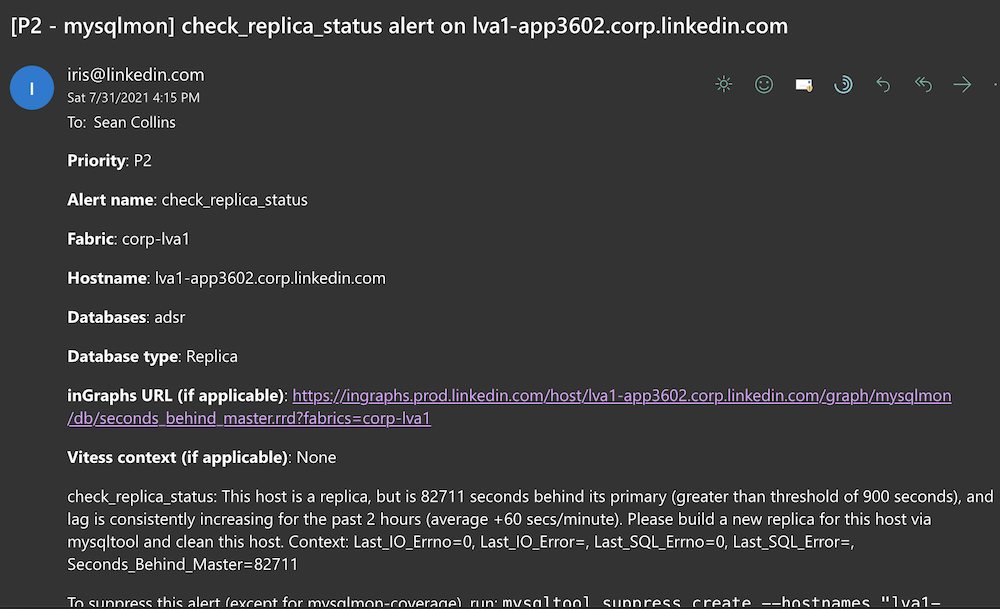The width and height of the screenshot is (1000, 609).
Task: Select recipient name Sean Collins
Action: coord(135,122)
